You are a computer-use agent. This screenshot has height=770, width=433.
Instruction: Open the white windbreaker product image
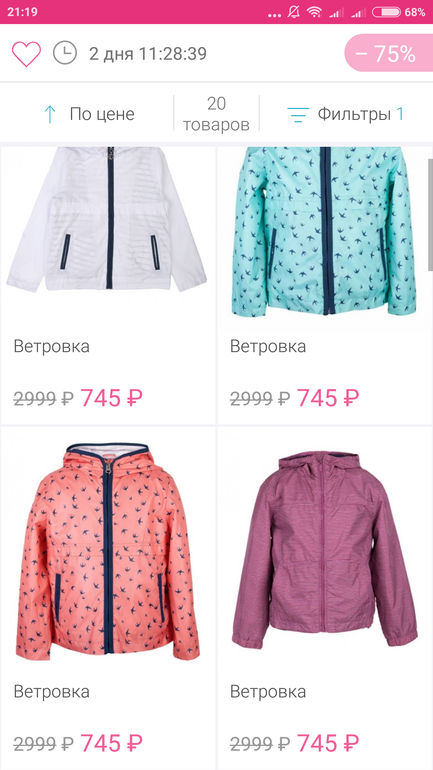[x=107, y=220]
